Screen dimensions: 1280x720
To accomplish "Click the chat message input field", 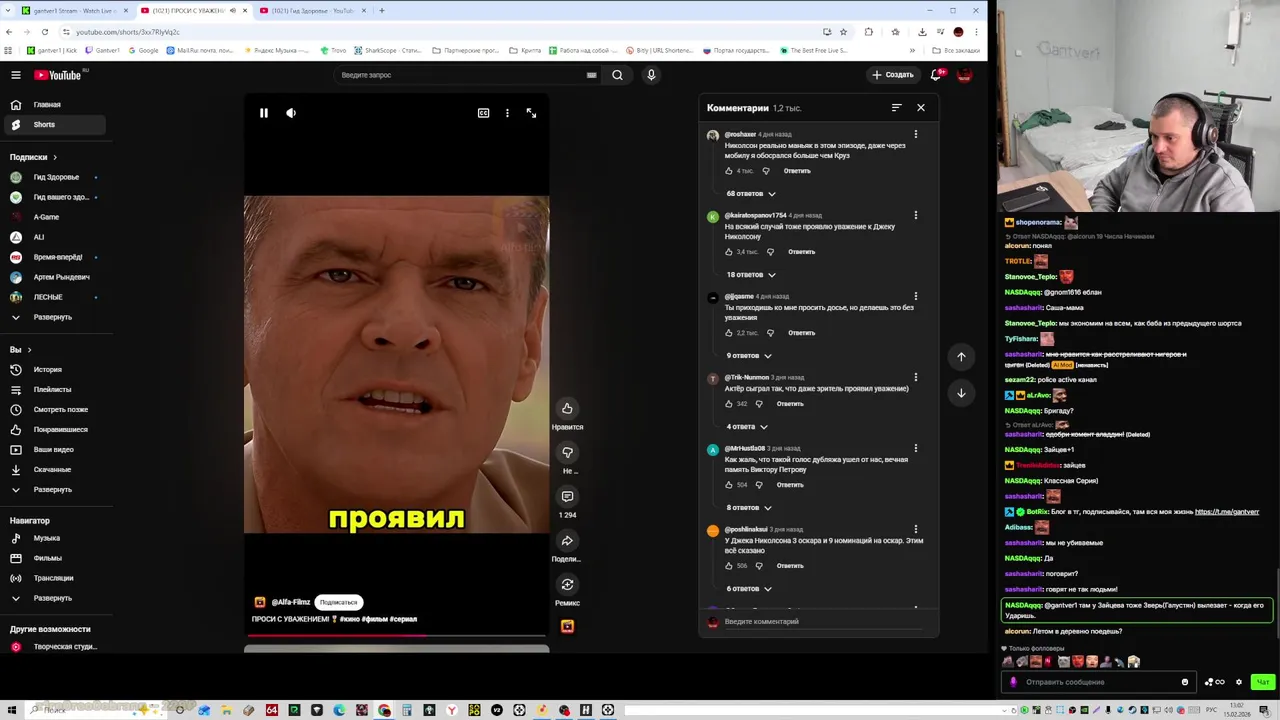I will (x=1100, y=682).
